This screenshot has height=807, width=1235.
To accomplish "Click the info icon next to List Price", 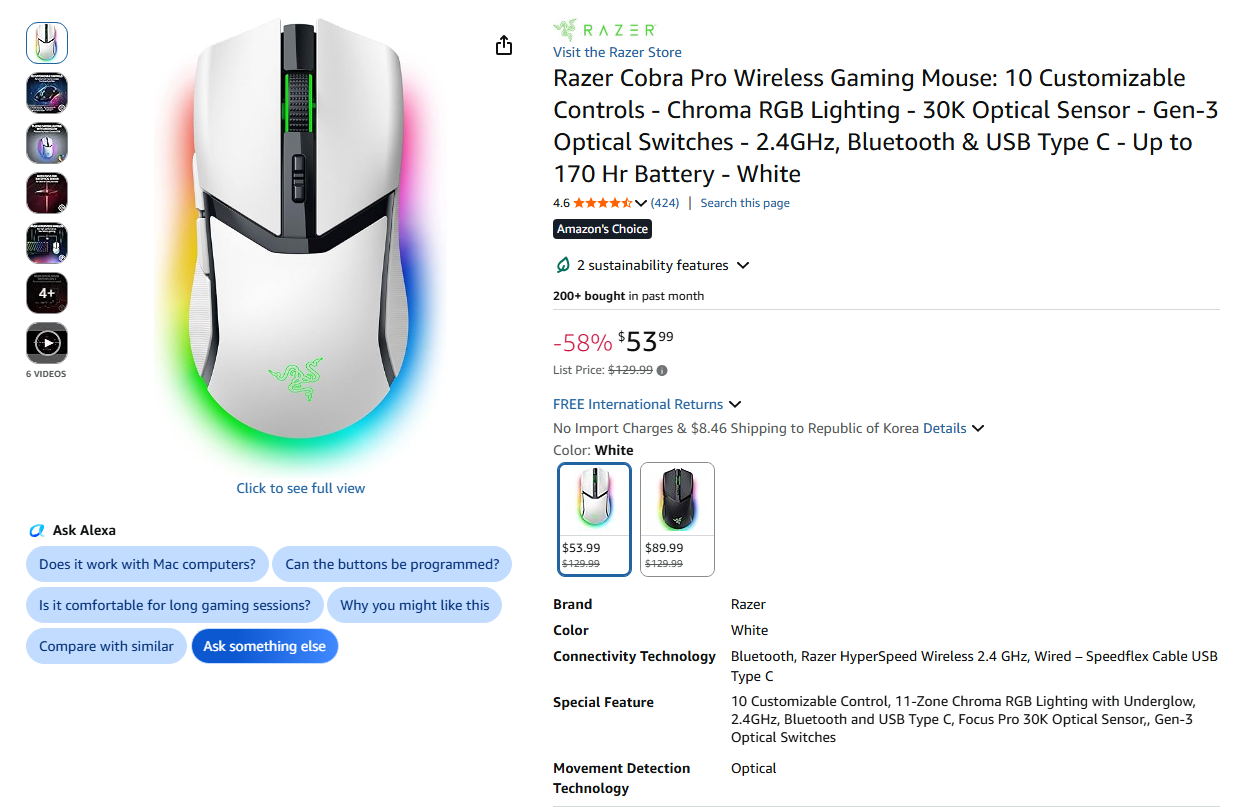I will (662, 370).
